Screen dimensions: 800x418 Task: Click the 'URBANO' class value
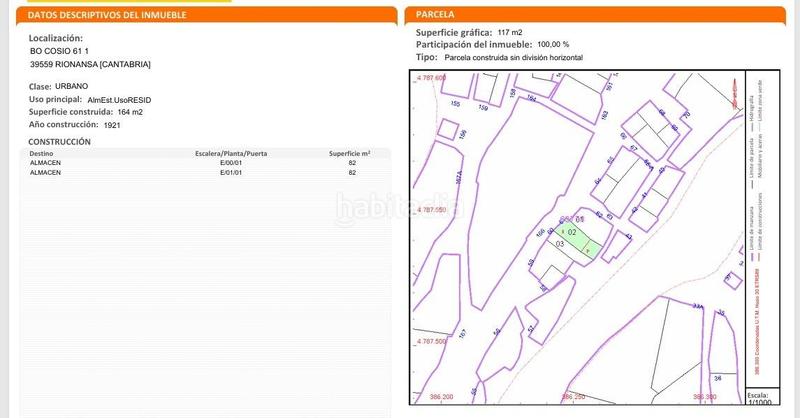[x=71, y=87]
